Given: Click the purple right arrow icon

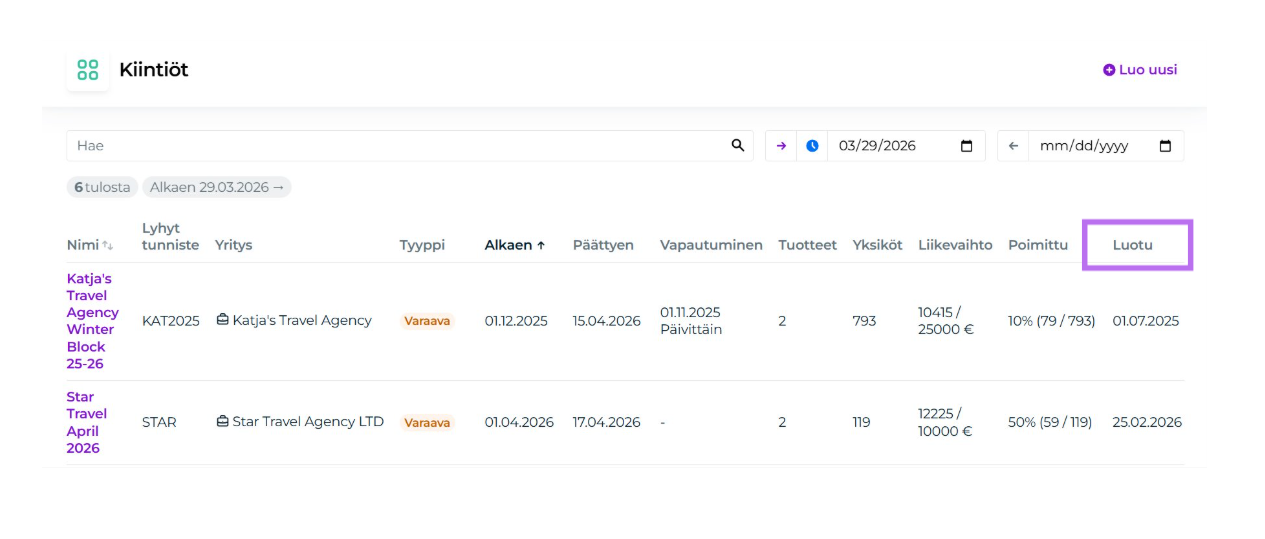Looking at the screenshot, I should click(x=782, y=146).
